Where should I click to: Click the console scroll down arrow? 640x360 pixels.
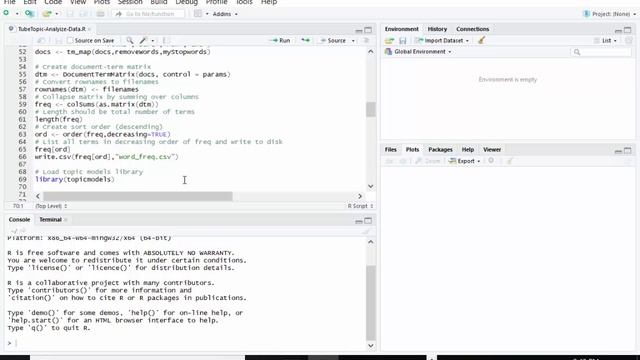coord(371,345)
